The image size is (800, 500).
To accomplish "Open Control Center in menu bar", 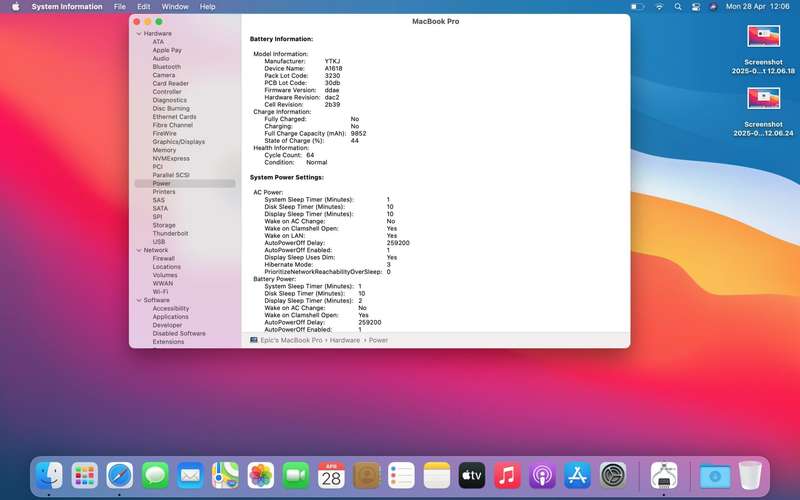I will pos(696,7).
